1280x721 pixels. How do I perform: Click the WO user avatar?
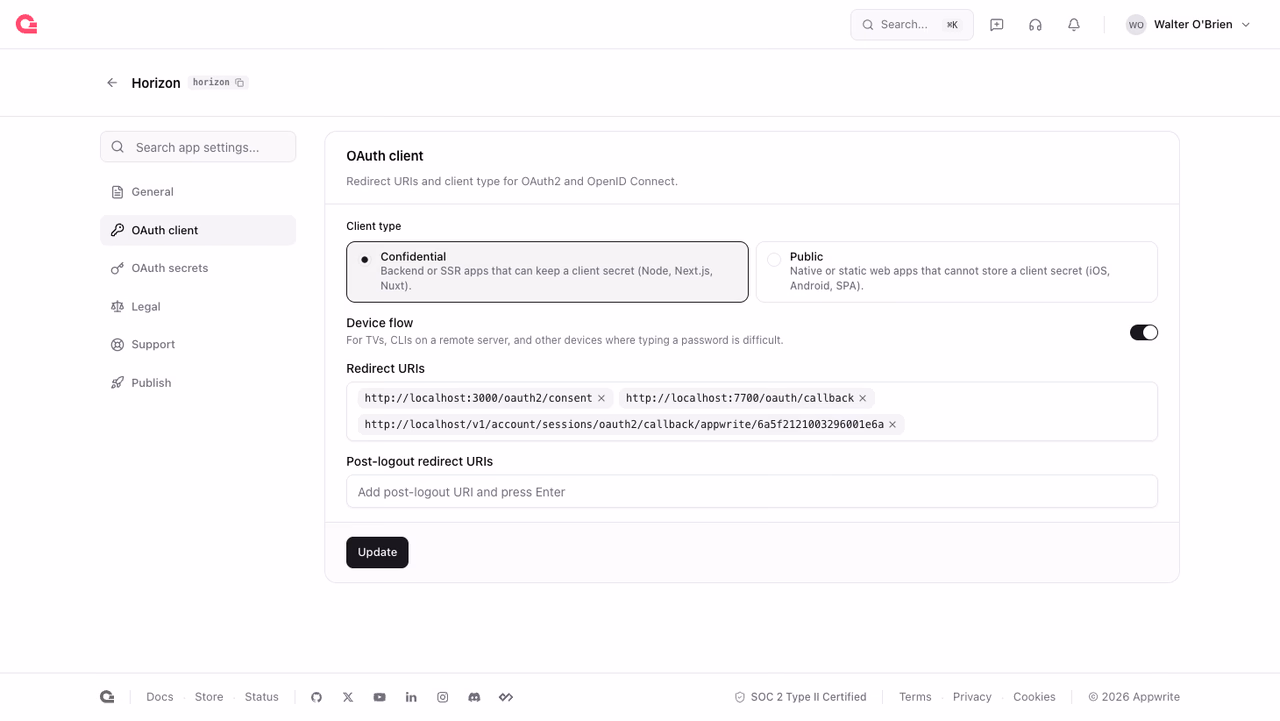(x=1136, y=25)
